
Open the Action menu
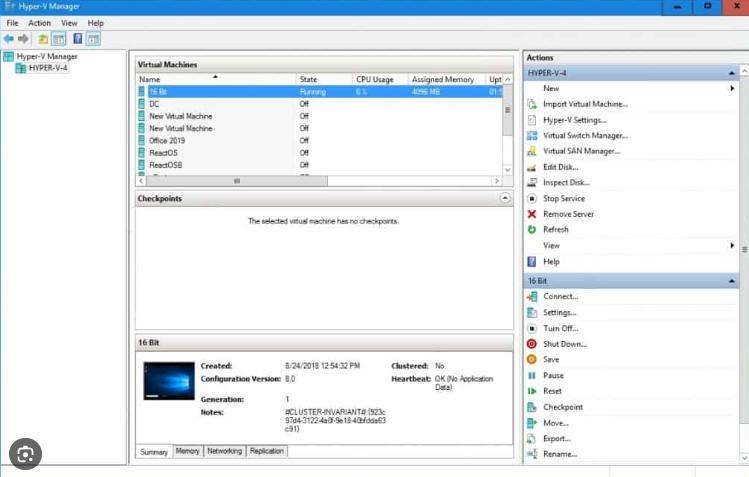pyautogui.click(x=39, y=23)
